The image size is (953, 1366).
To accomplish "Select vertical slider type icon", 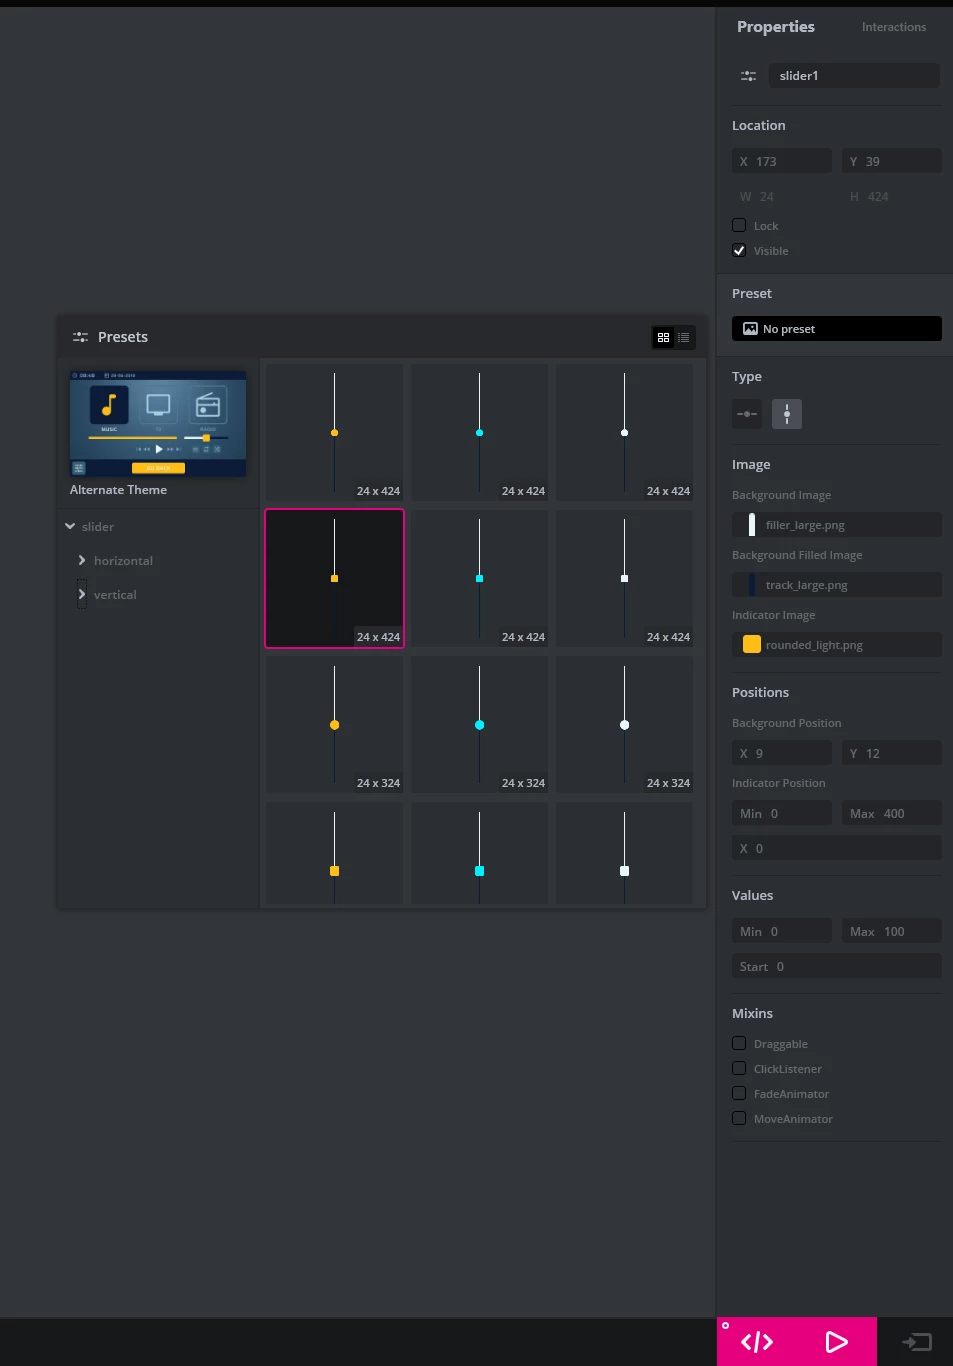I will (x=787, y=414).
